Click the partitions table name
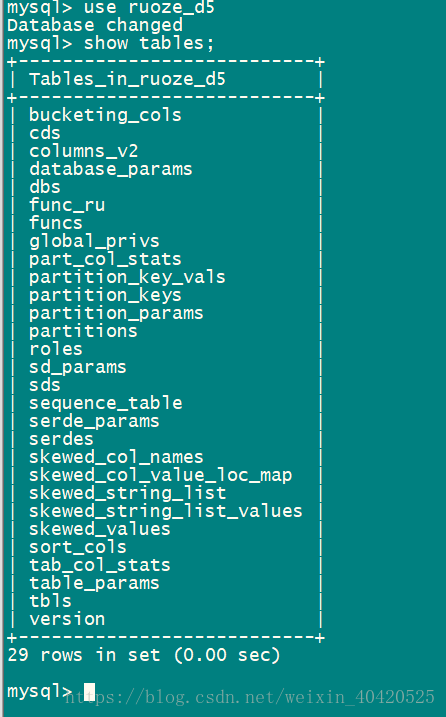Screen dimensions: 446x717 coord(83,331)
